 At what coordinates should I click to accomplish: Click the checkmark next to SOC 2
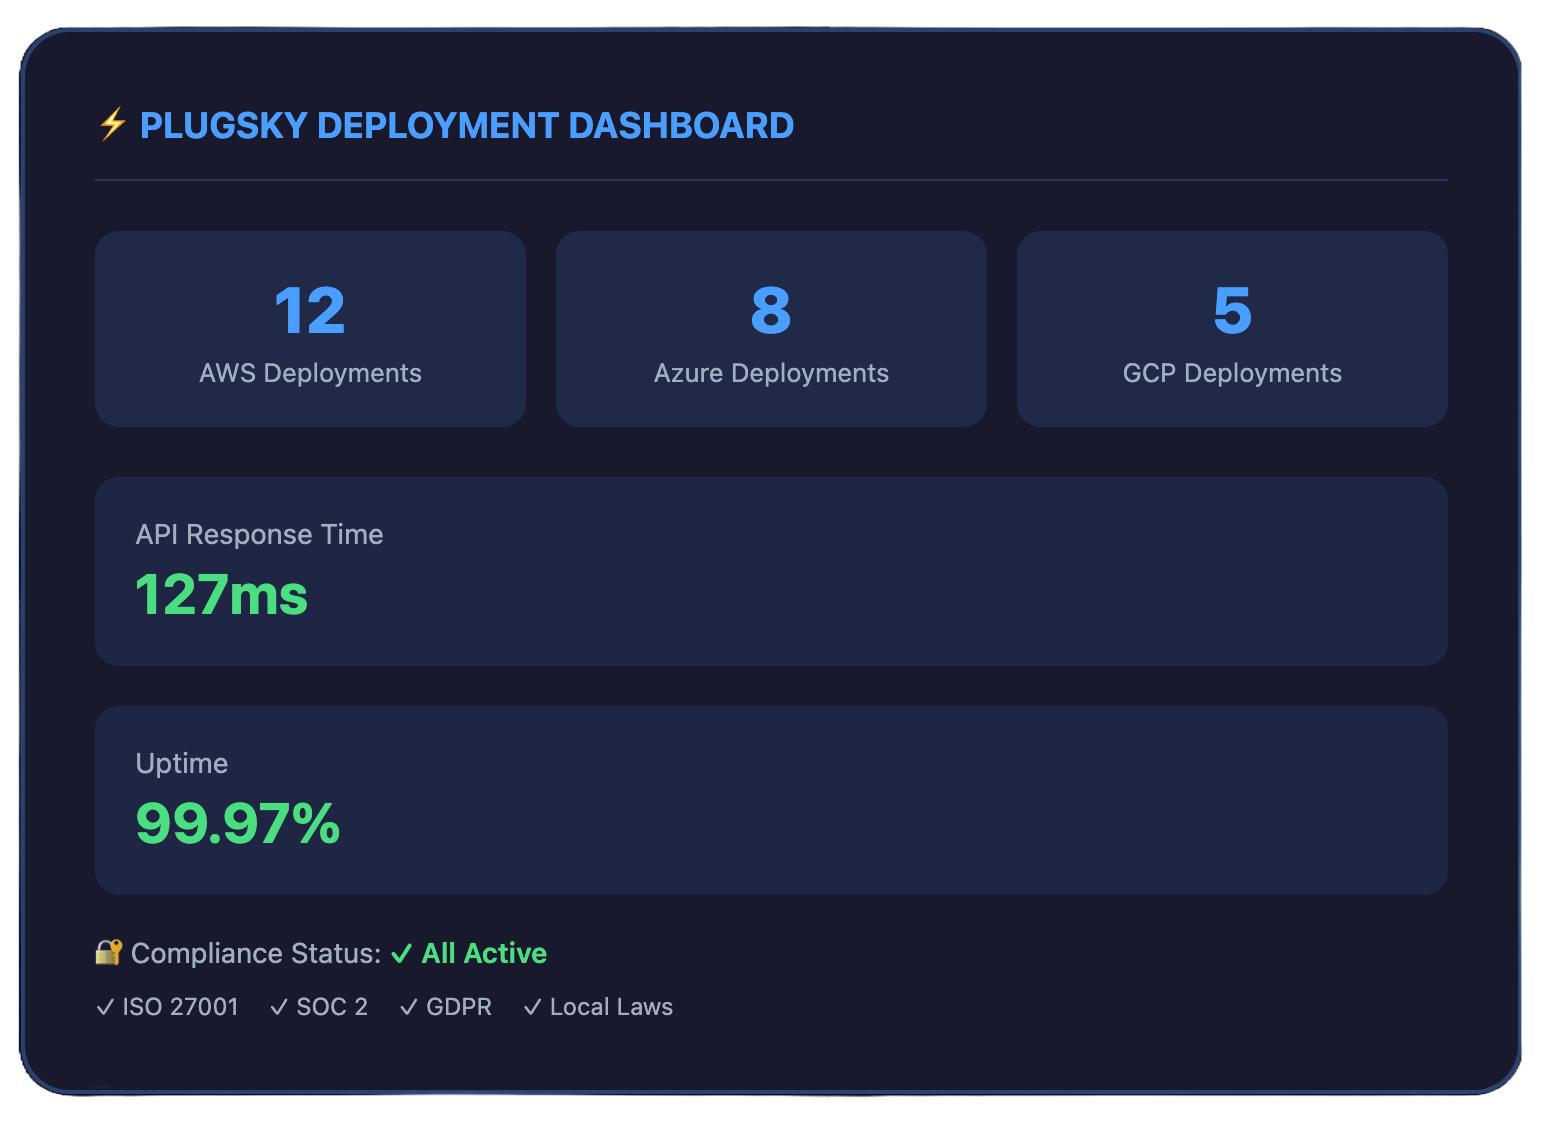click(279, 1007)
